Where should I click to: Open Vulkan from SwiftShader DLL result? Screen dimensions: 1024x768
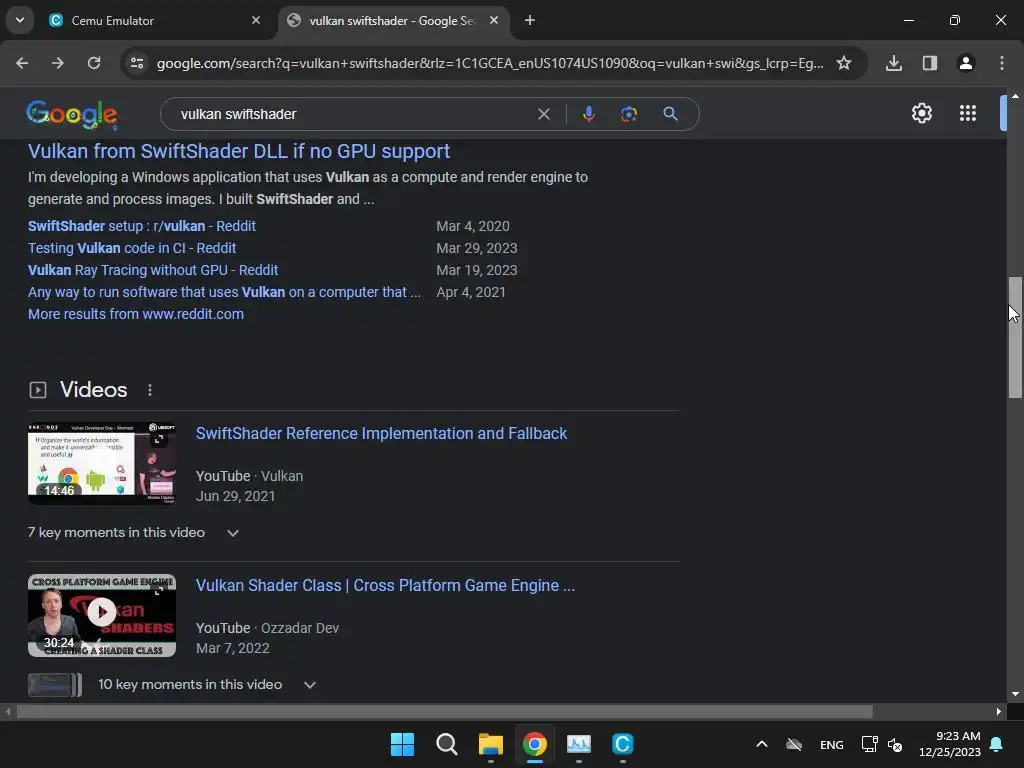(239, 151)
